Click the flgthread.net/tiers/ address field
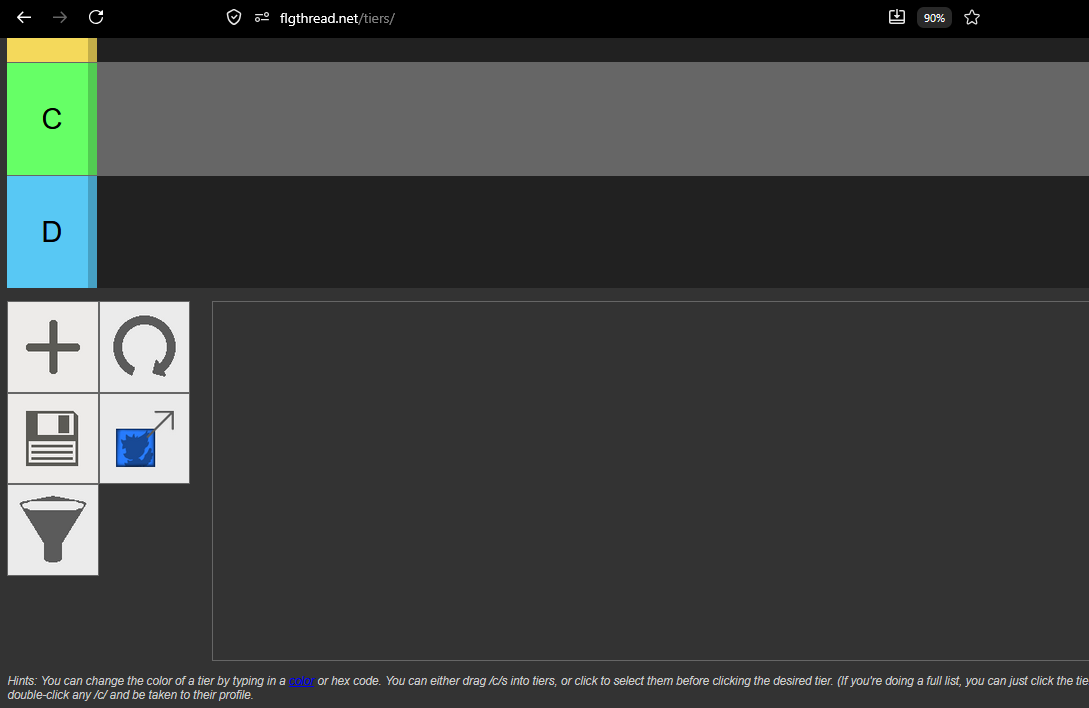This screenshot has height=708, width=1089. 337,18
